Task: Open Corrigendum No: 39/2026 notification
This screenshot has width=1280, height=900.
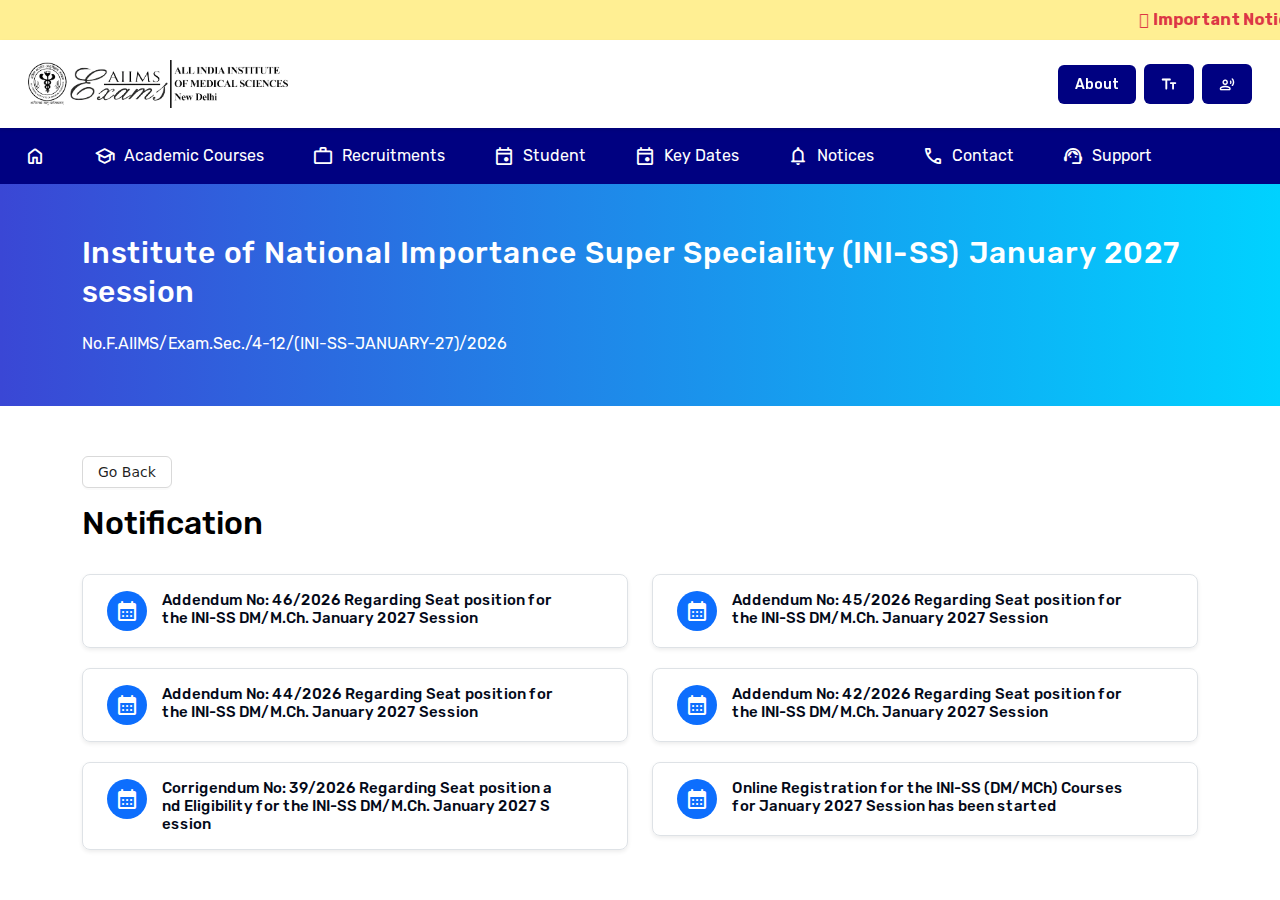Action: [x=355, y=806]
